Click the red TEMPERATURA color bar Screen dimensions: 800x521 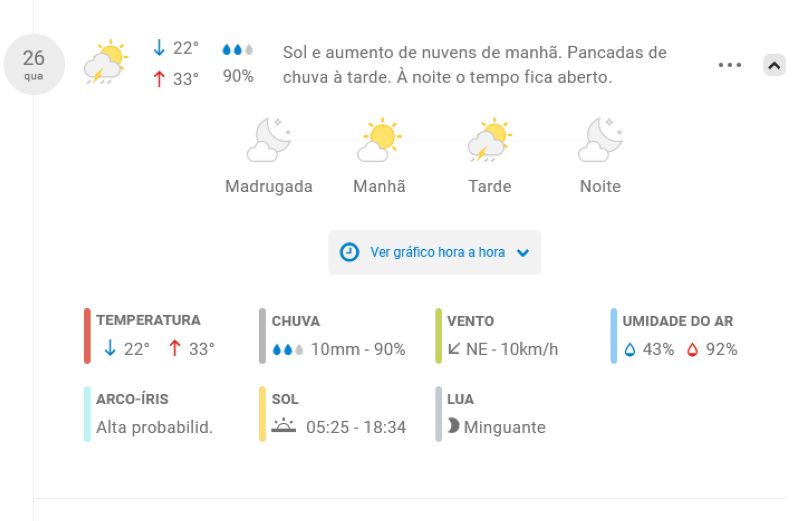[87, 336]
